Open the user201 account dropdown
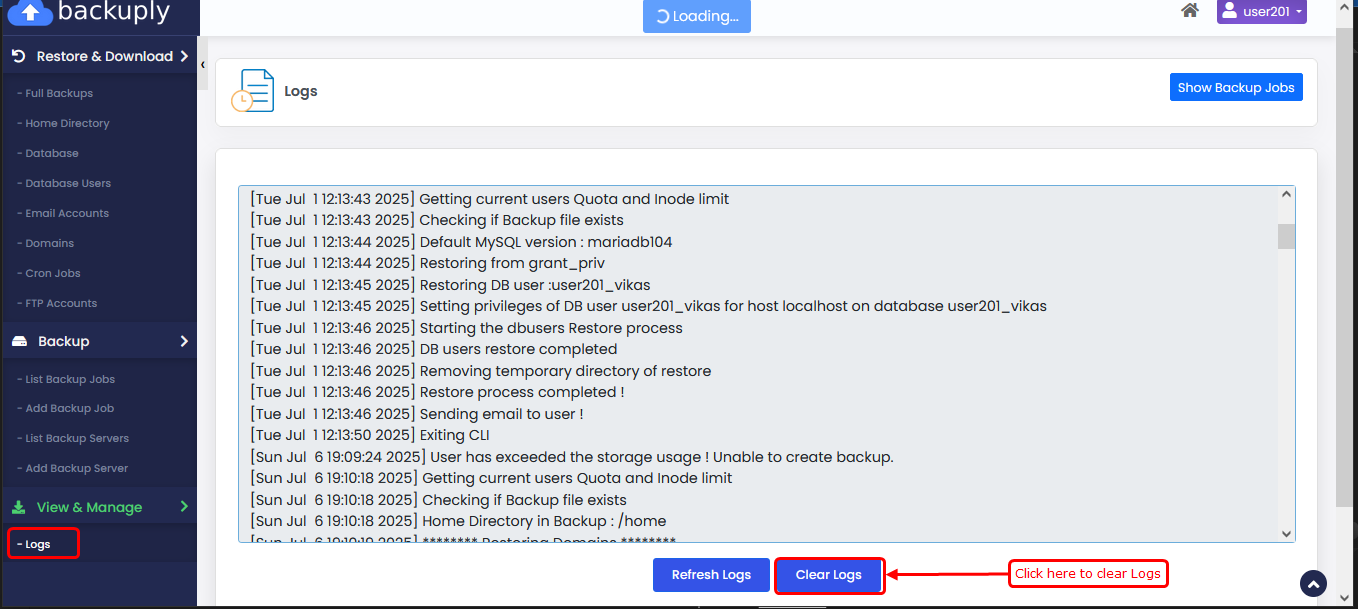 click(x=1261, y=12)
